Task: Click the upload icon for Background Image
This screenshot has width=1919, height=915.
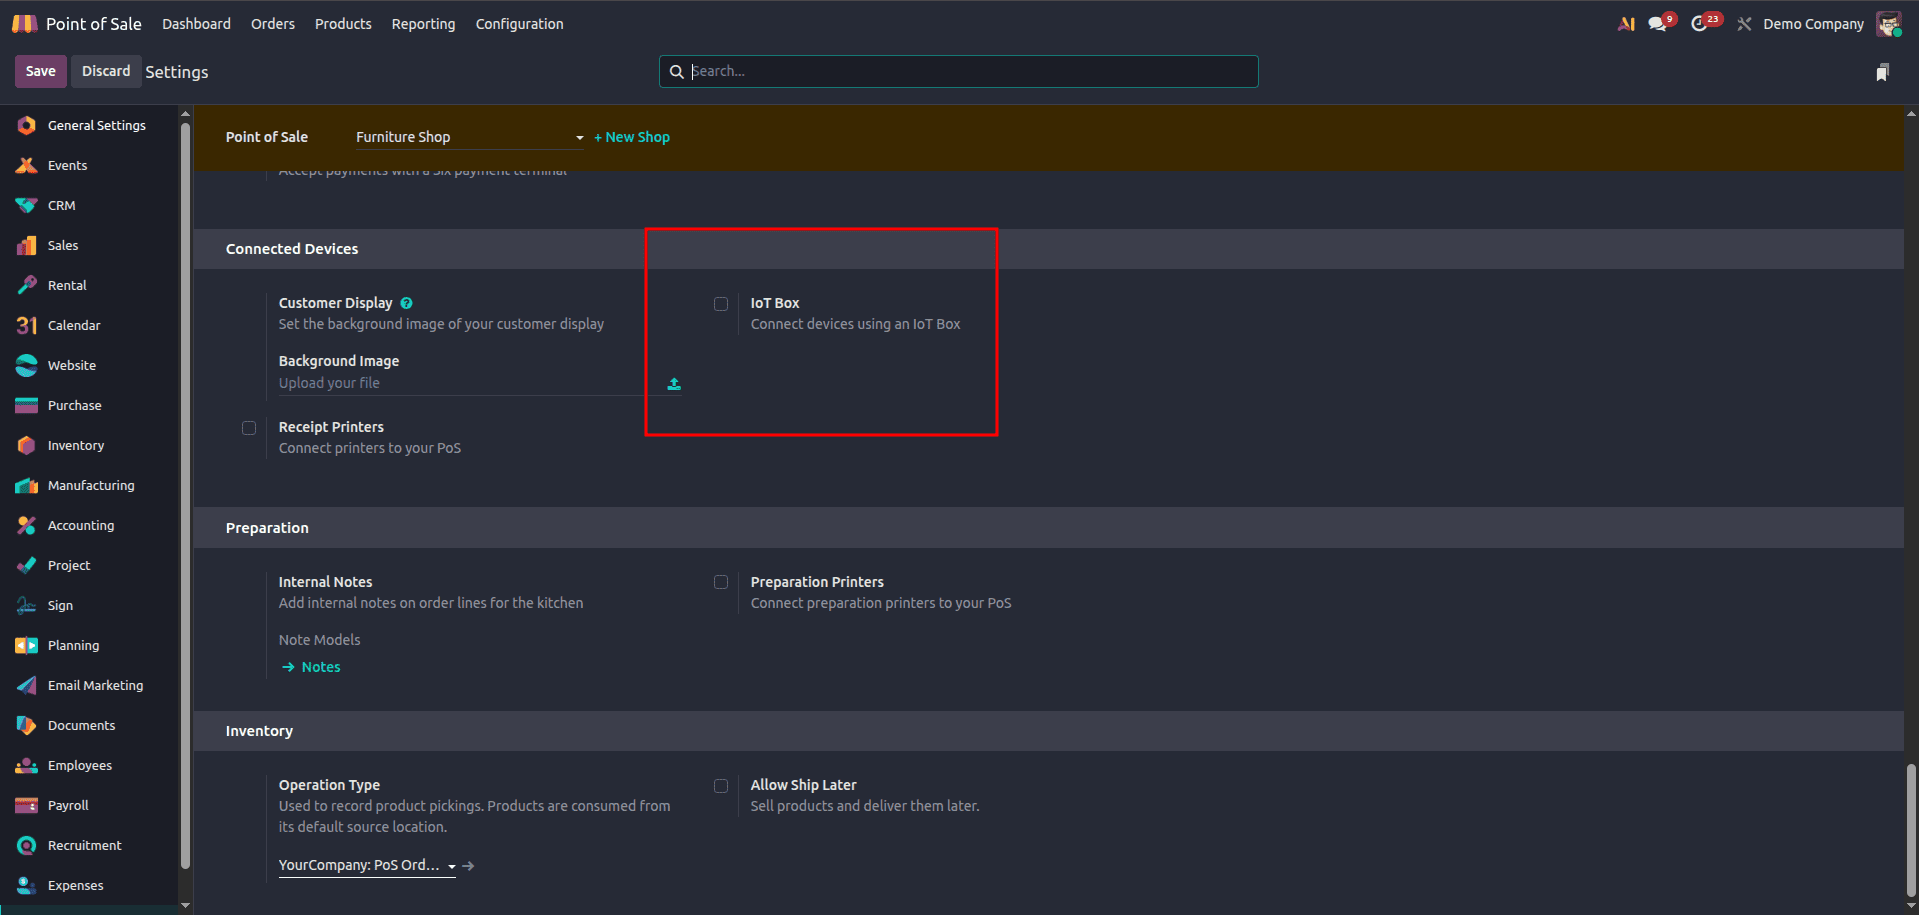Action: [x=674, y=384]
